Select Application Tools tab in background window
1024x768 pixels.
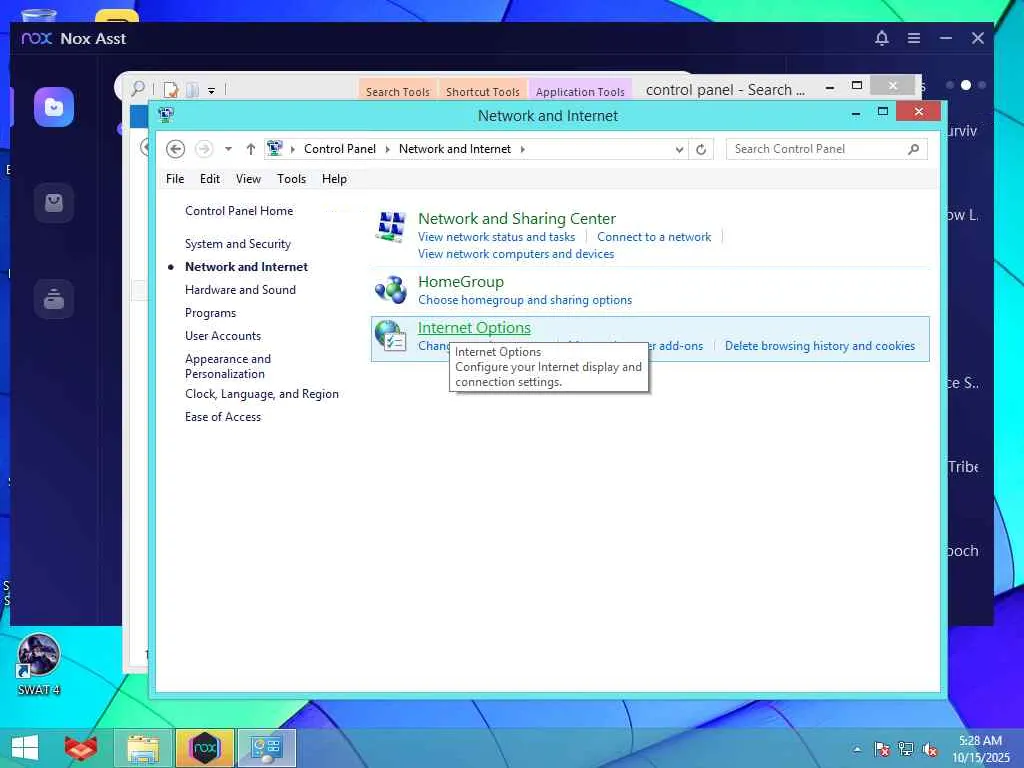580,91
